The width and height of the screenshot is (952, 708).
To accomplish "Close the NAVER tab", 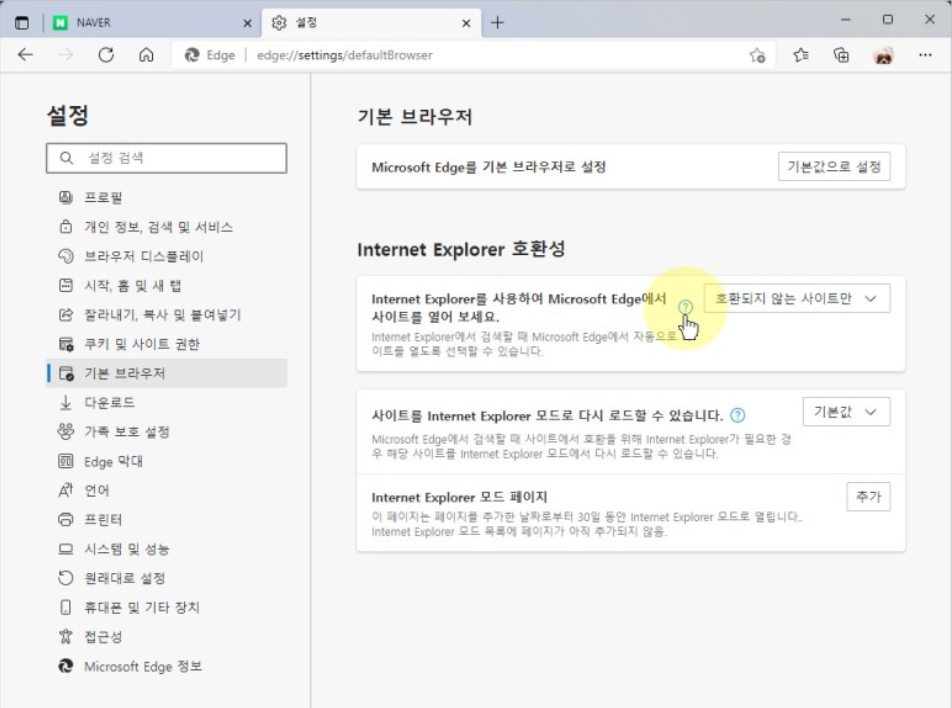I will 247,23.
